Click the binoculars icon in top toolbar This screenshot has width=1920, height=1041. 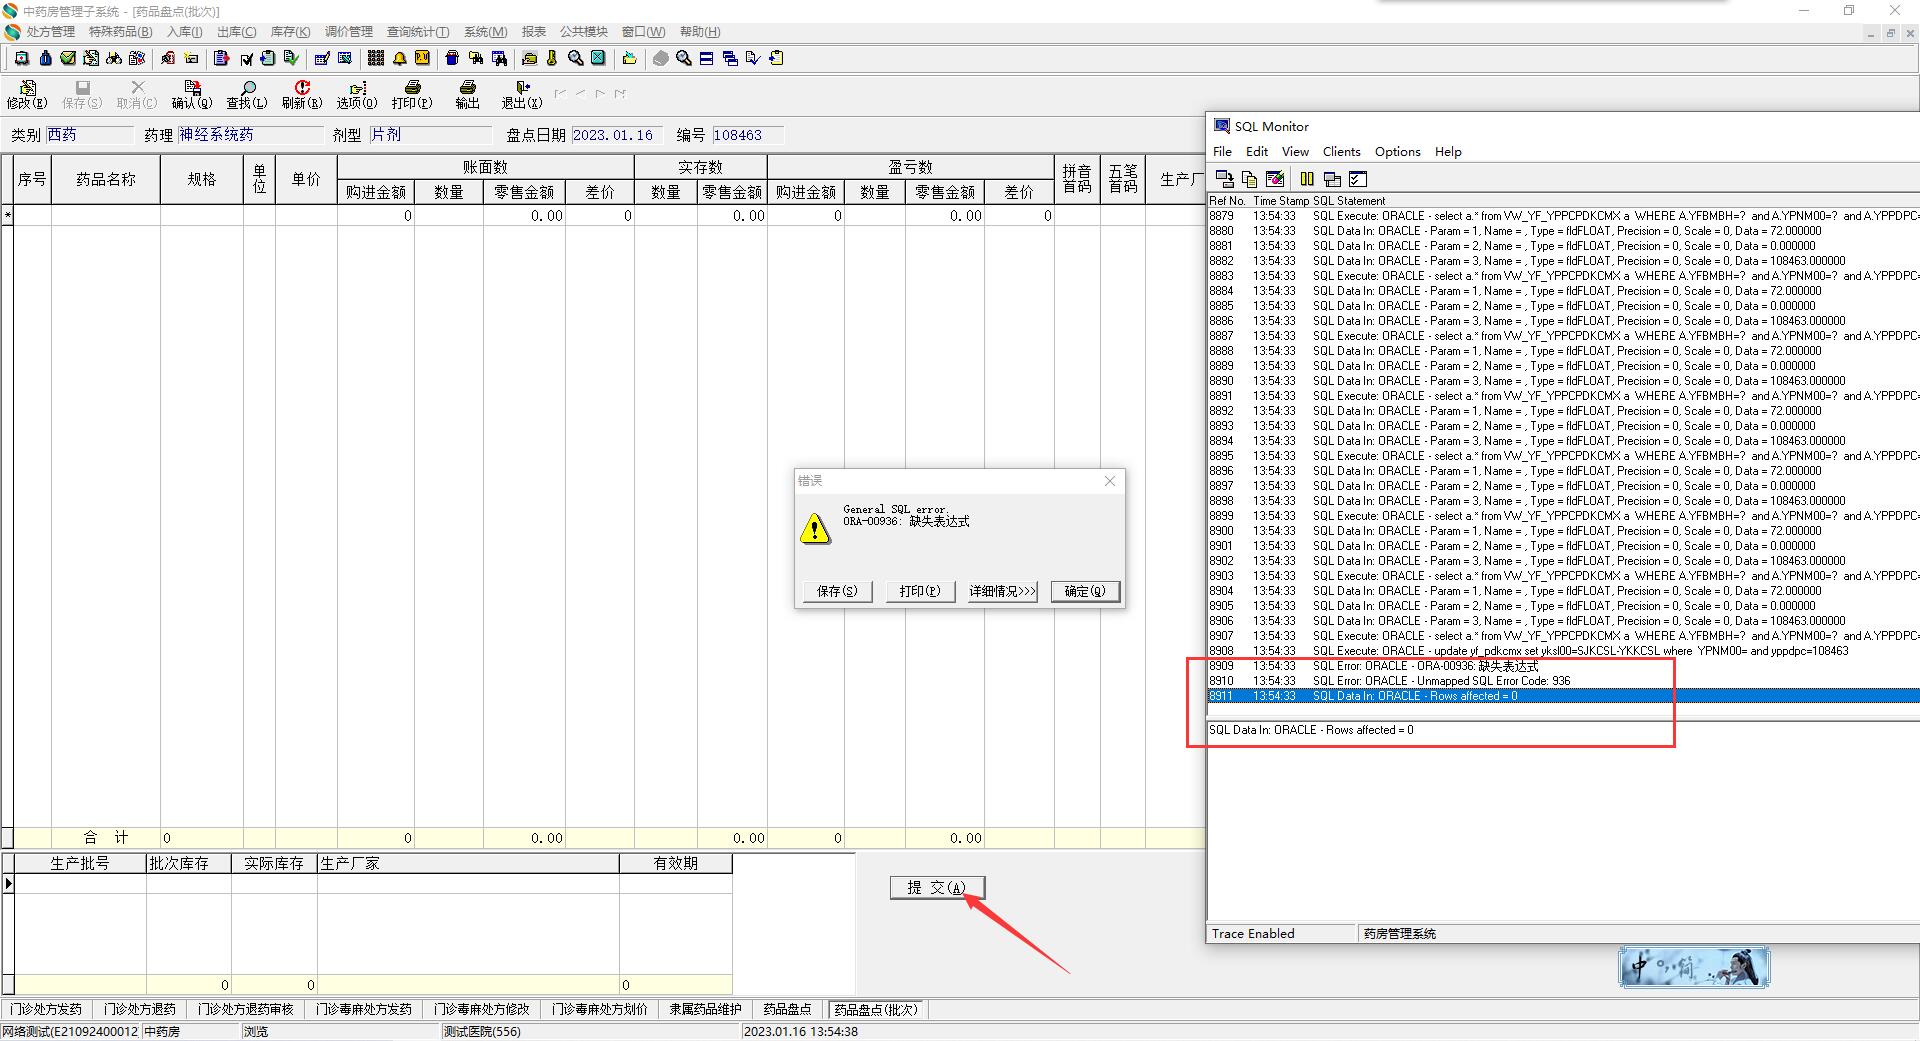point(114,58)
